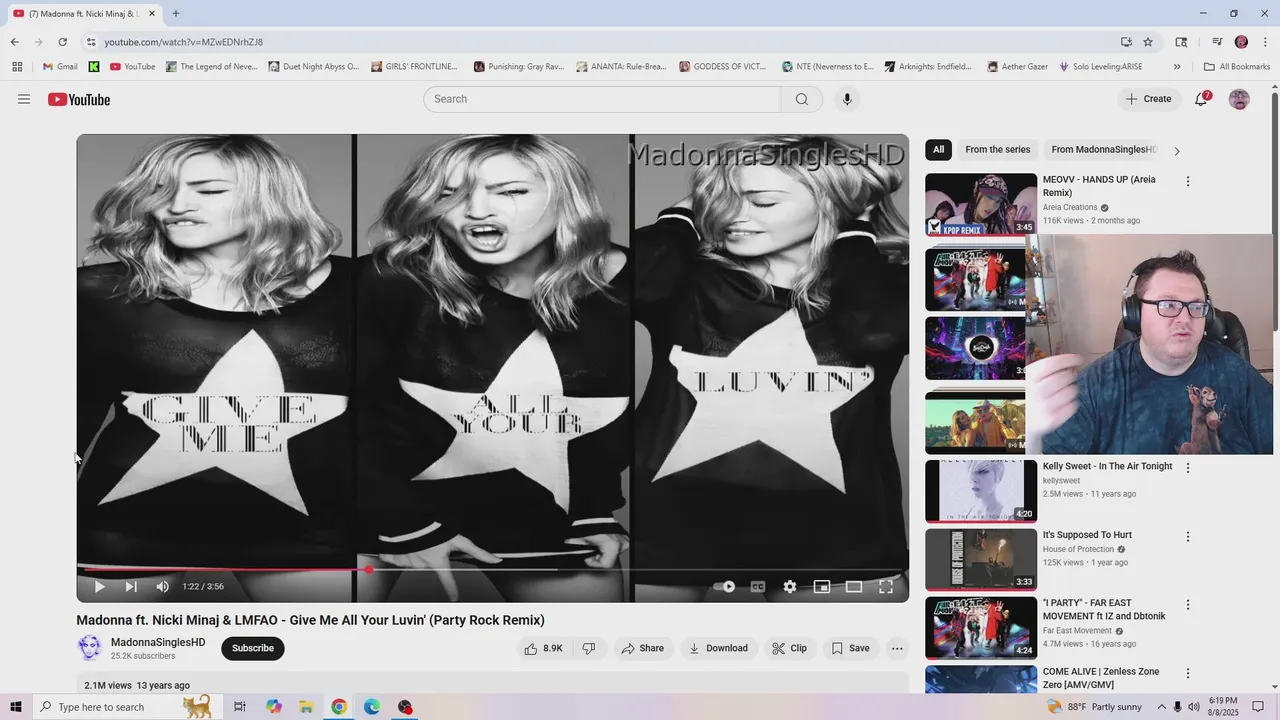The width and height of the screenshot is (1280, 720).
Task: Click the address bar URL
Action: 184,42
